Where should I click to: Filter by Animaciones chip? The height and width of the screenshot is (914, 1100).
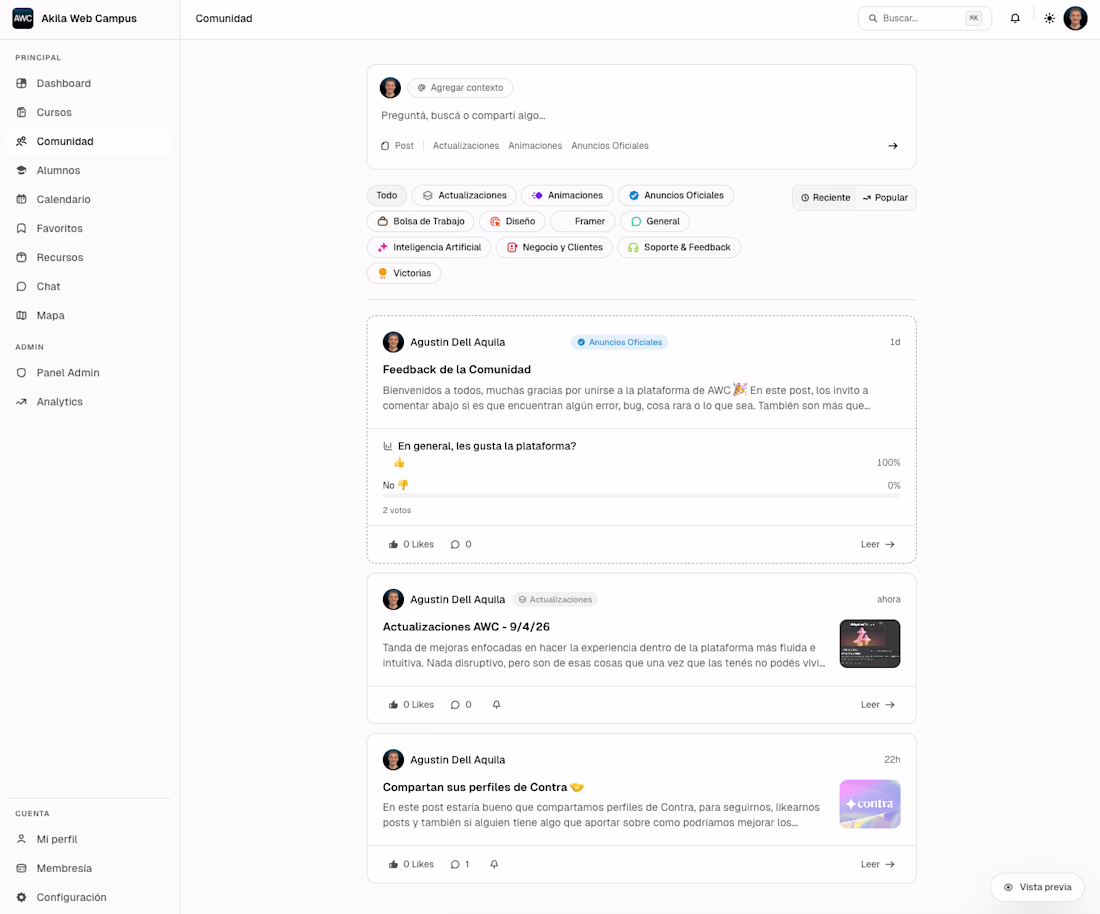[567, 195]
